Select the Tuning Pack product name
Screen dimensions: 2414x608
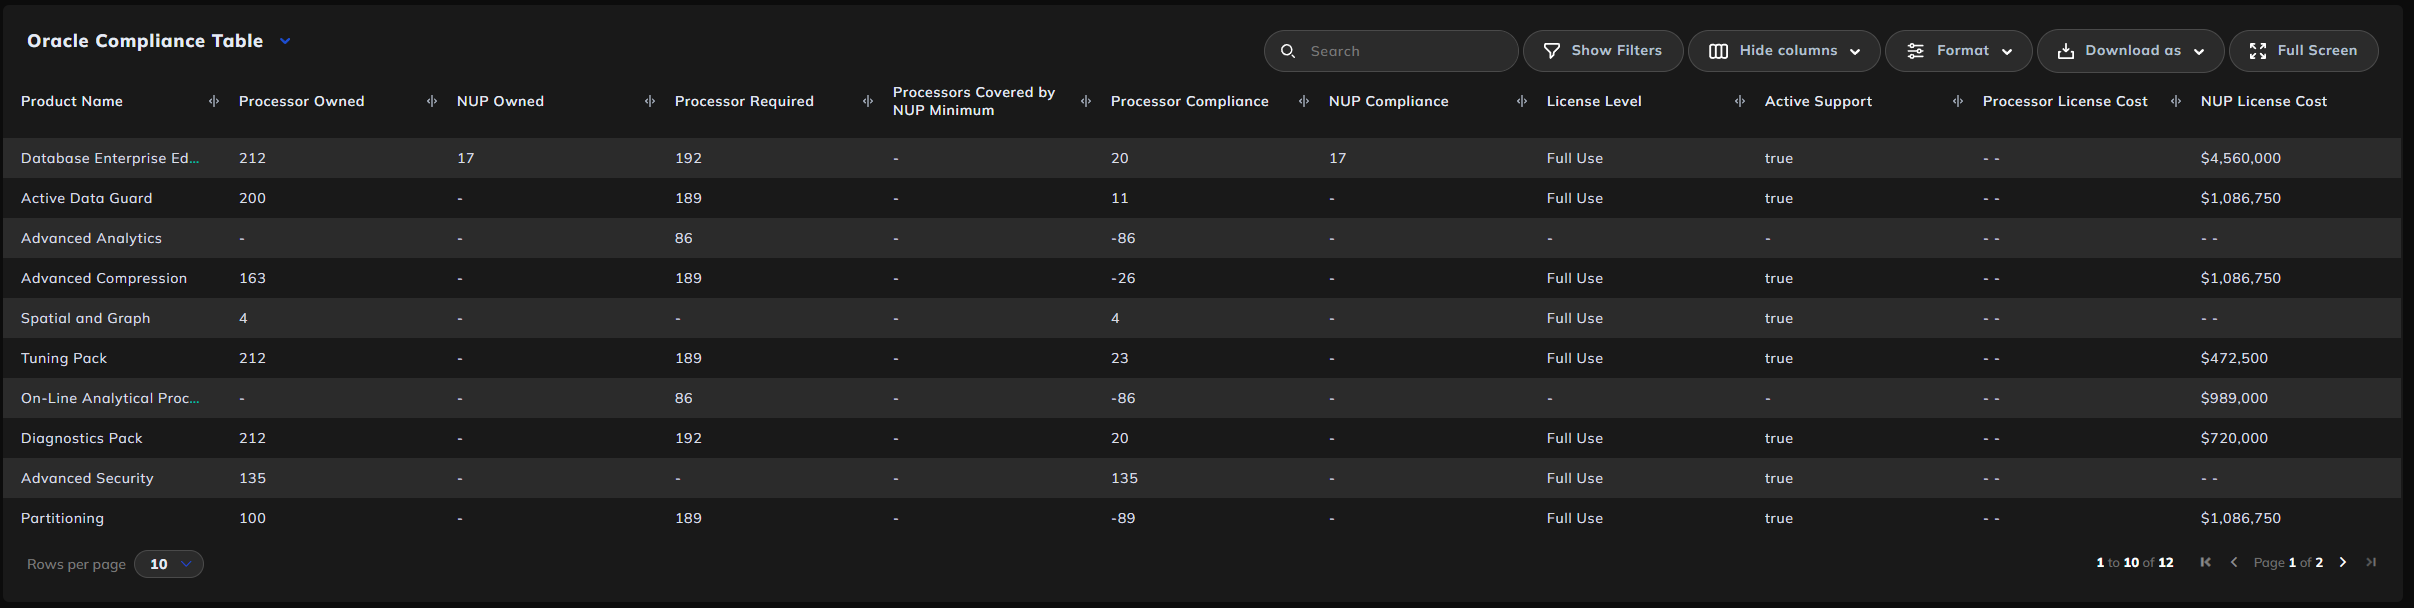64,358
